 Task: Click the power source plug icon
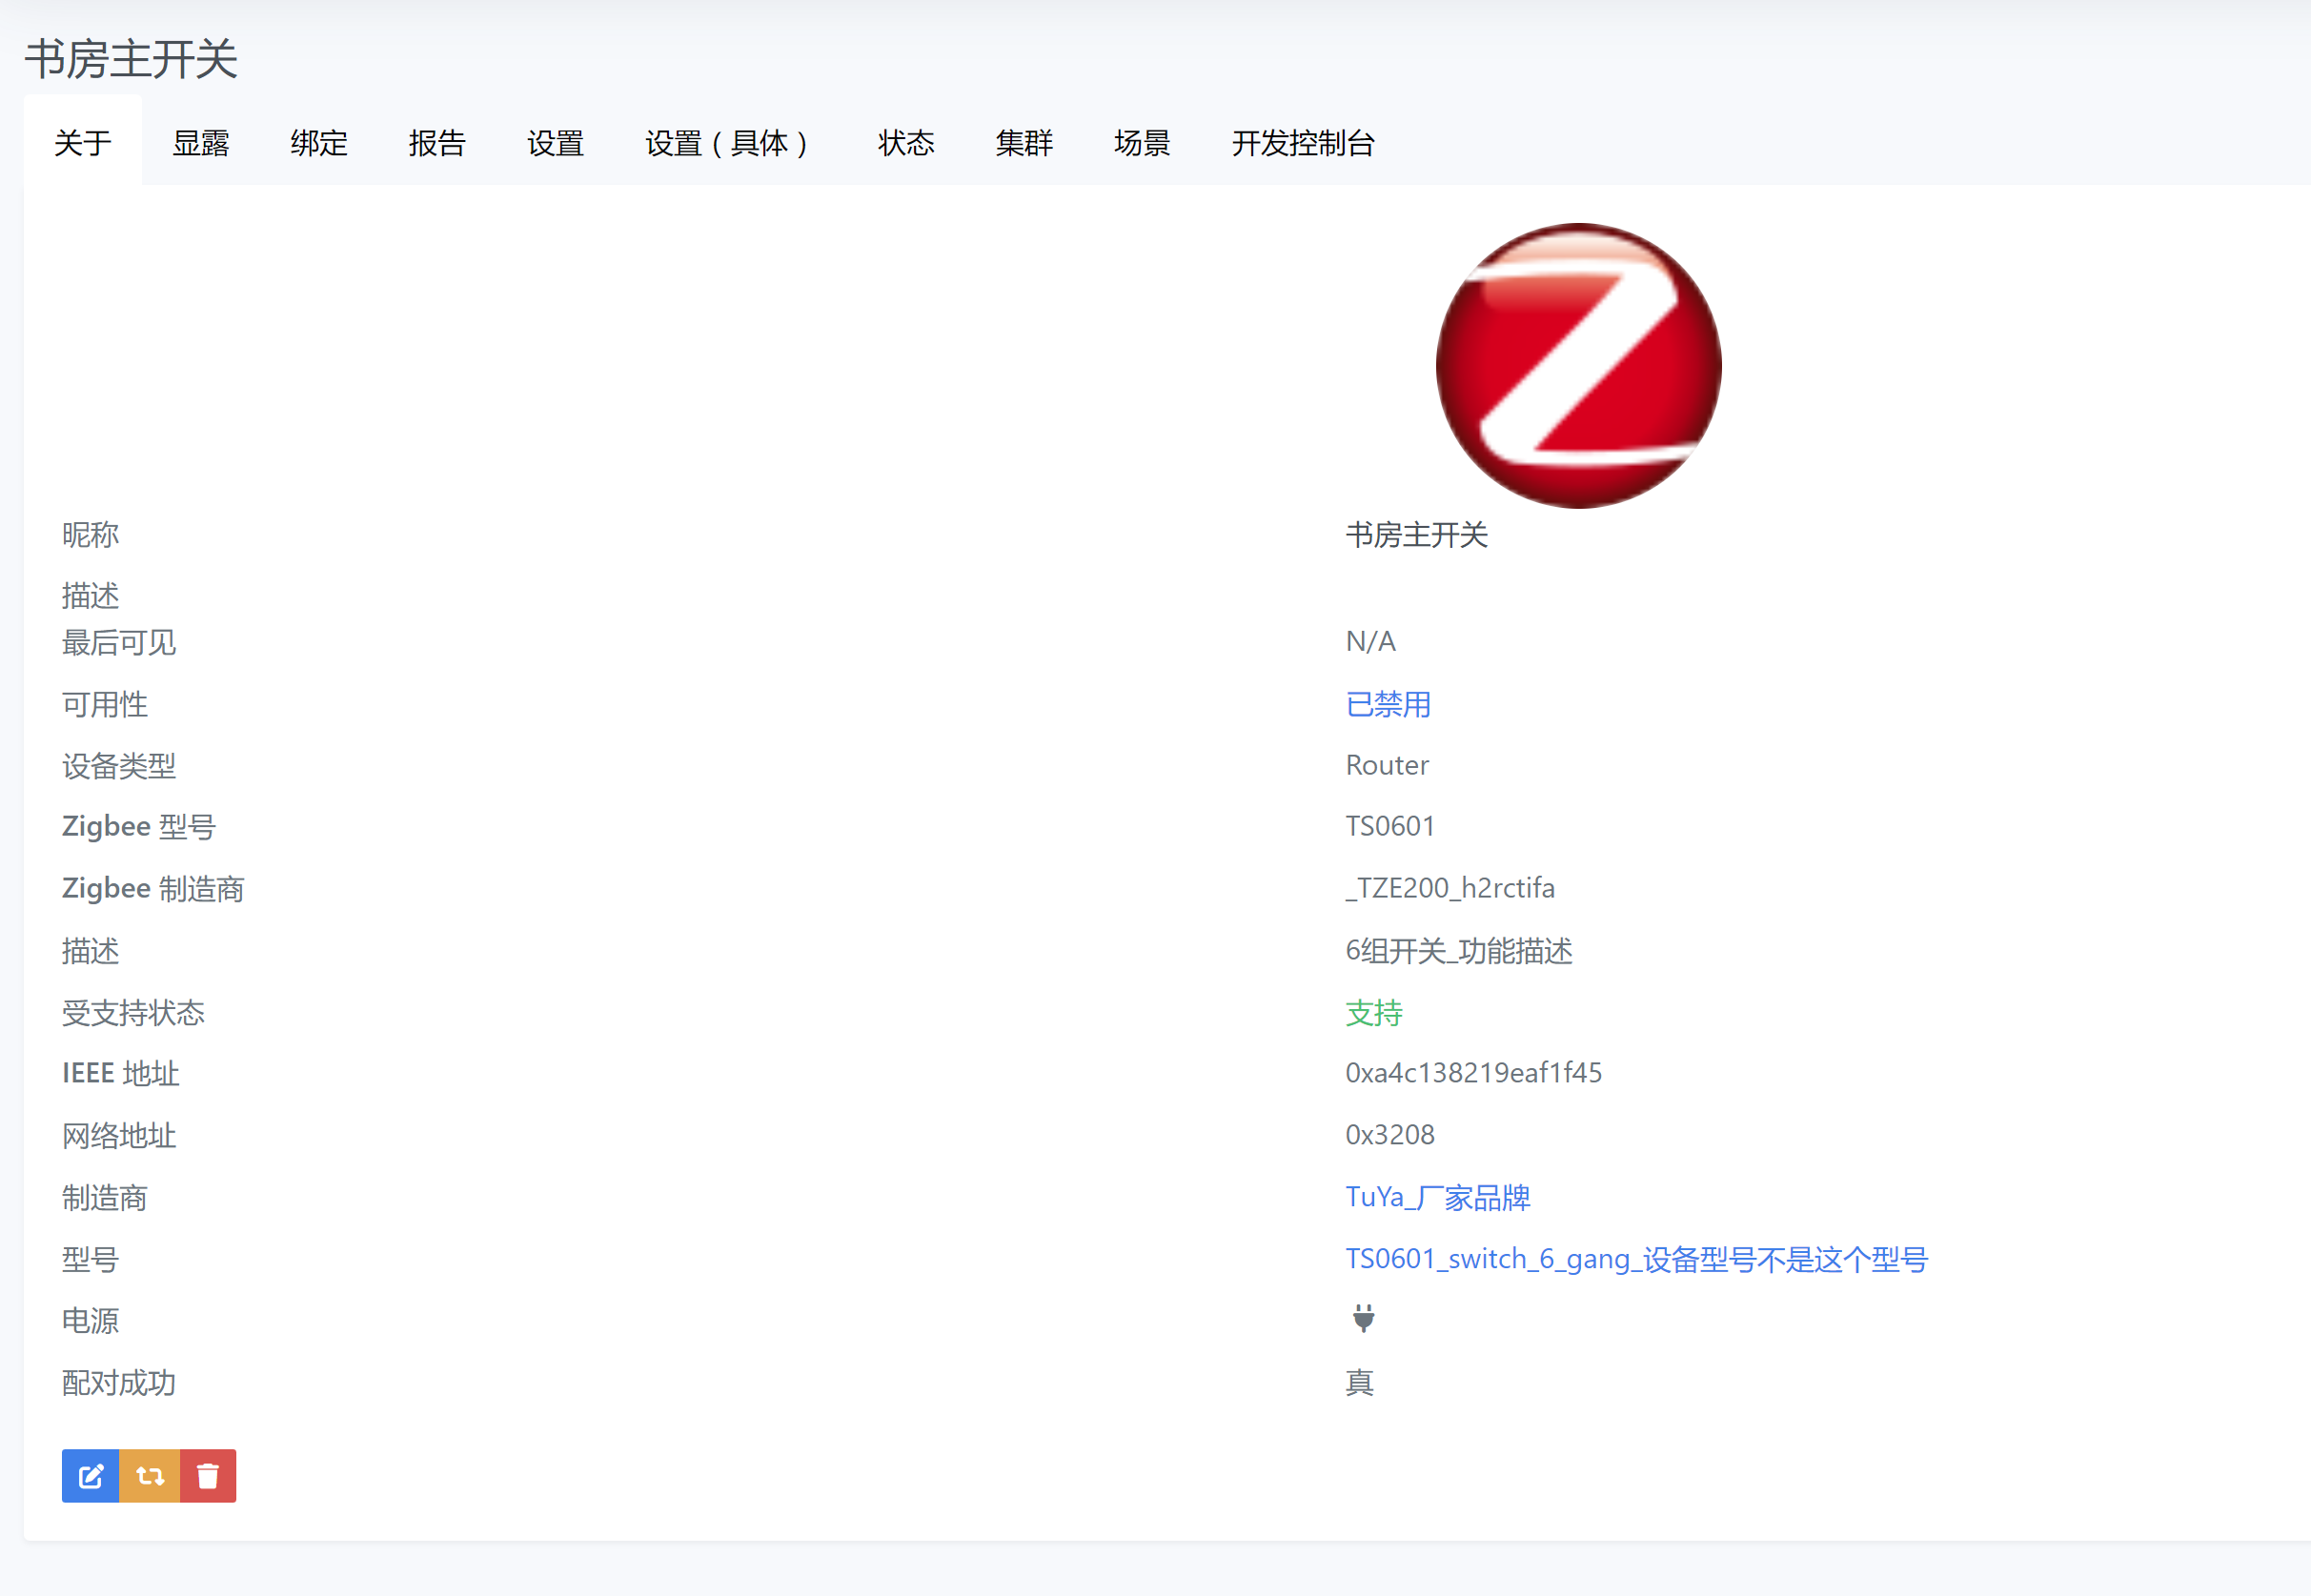(1362, 1320)
